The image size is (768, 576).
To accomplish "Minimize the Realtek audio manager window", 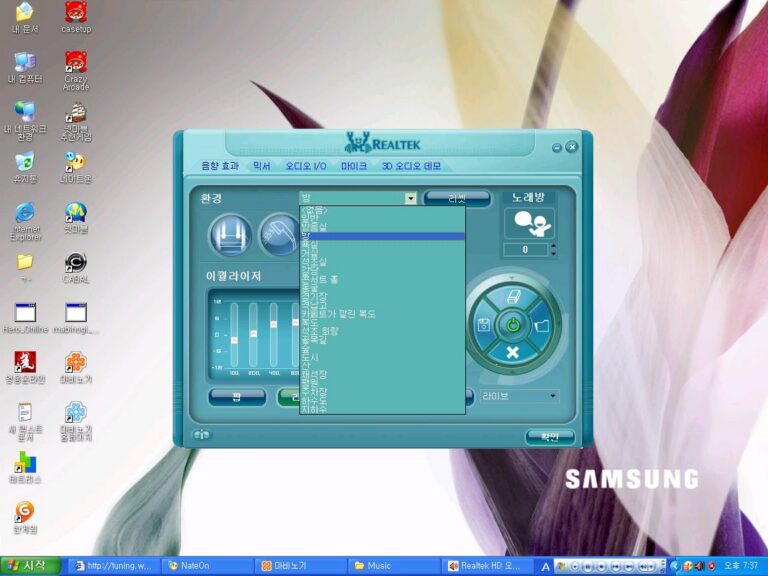I will (557, 147).
